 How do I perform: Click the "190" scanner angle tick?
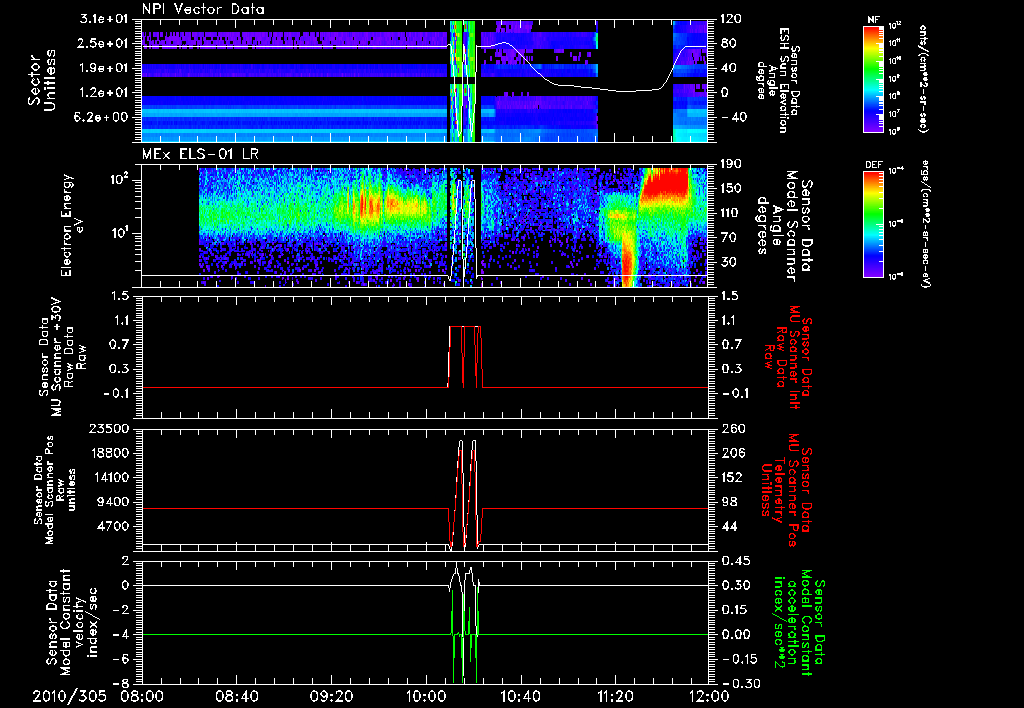tap(731, 164)
